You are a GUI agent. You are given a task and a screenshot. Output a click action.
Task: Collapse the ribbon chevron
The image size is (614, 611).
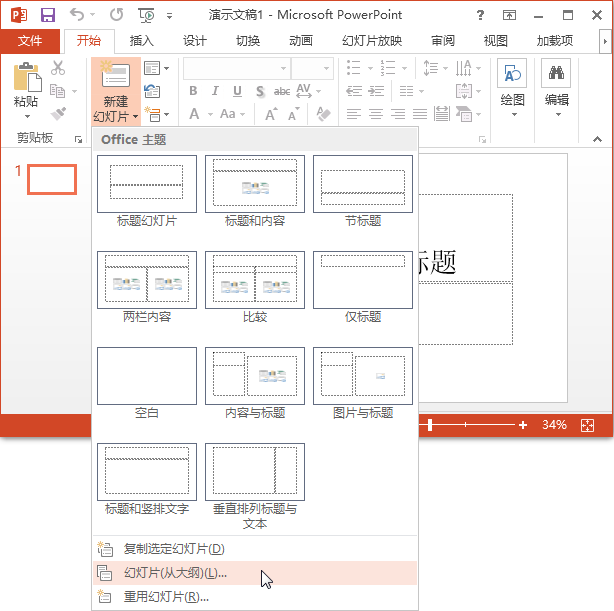coord(597,139)
